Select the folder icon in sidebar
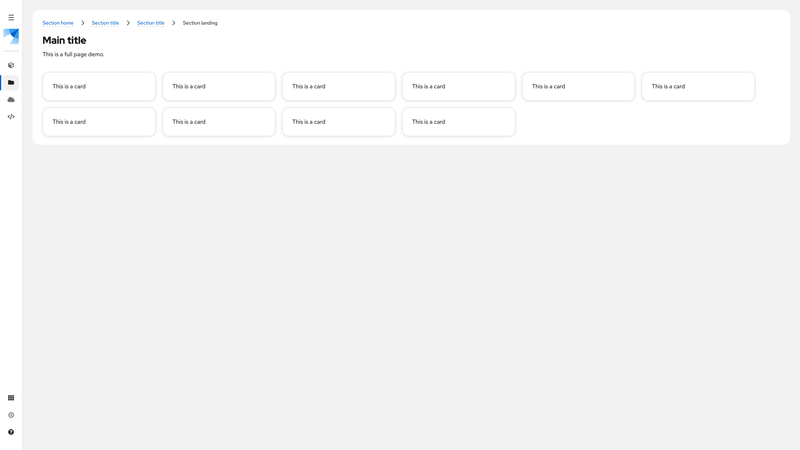 coord(11,83)
